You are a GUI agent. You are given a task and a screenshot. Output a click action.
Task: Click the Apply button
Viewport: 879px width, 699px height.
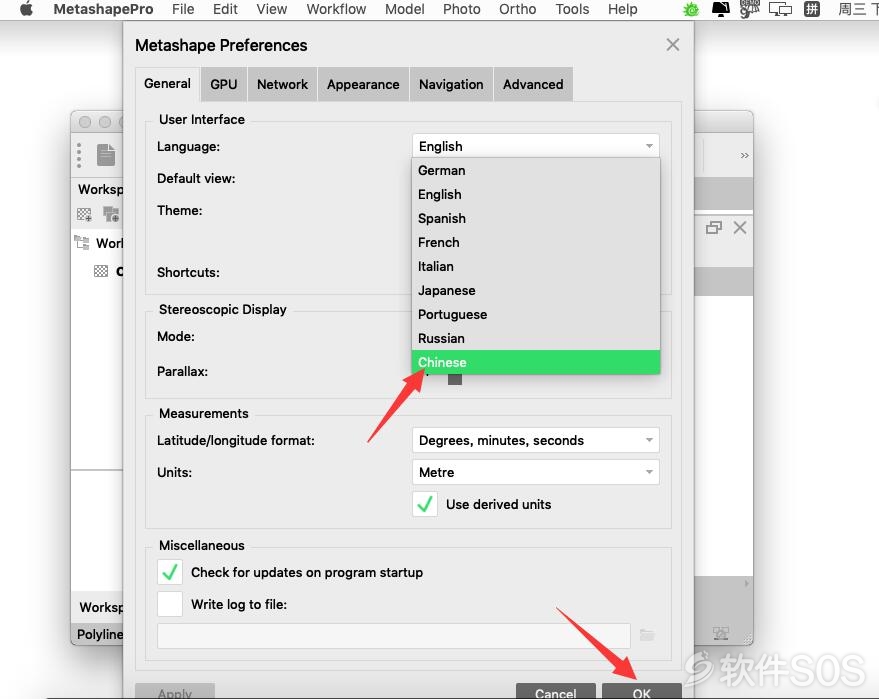(175, 692)
